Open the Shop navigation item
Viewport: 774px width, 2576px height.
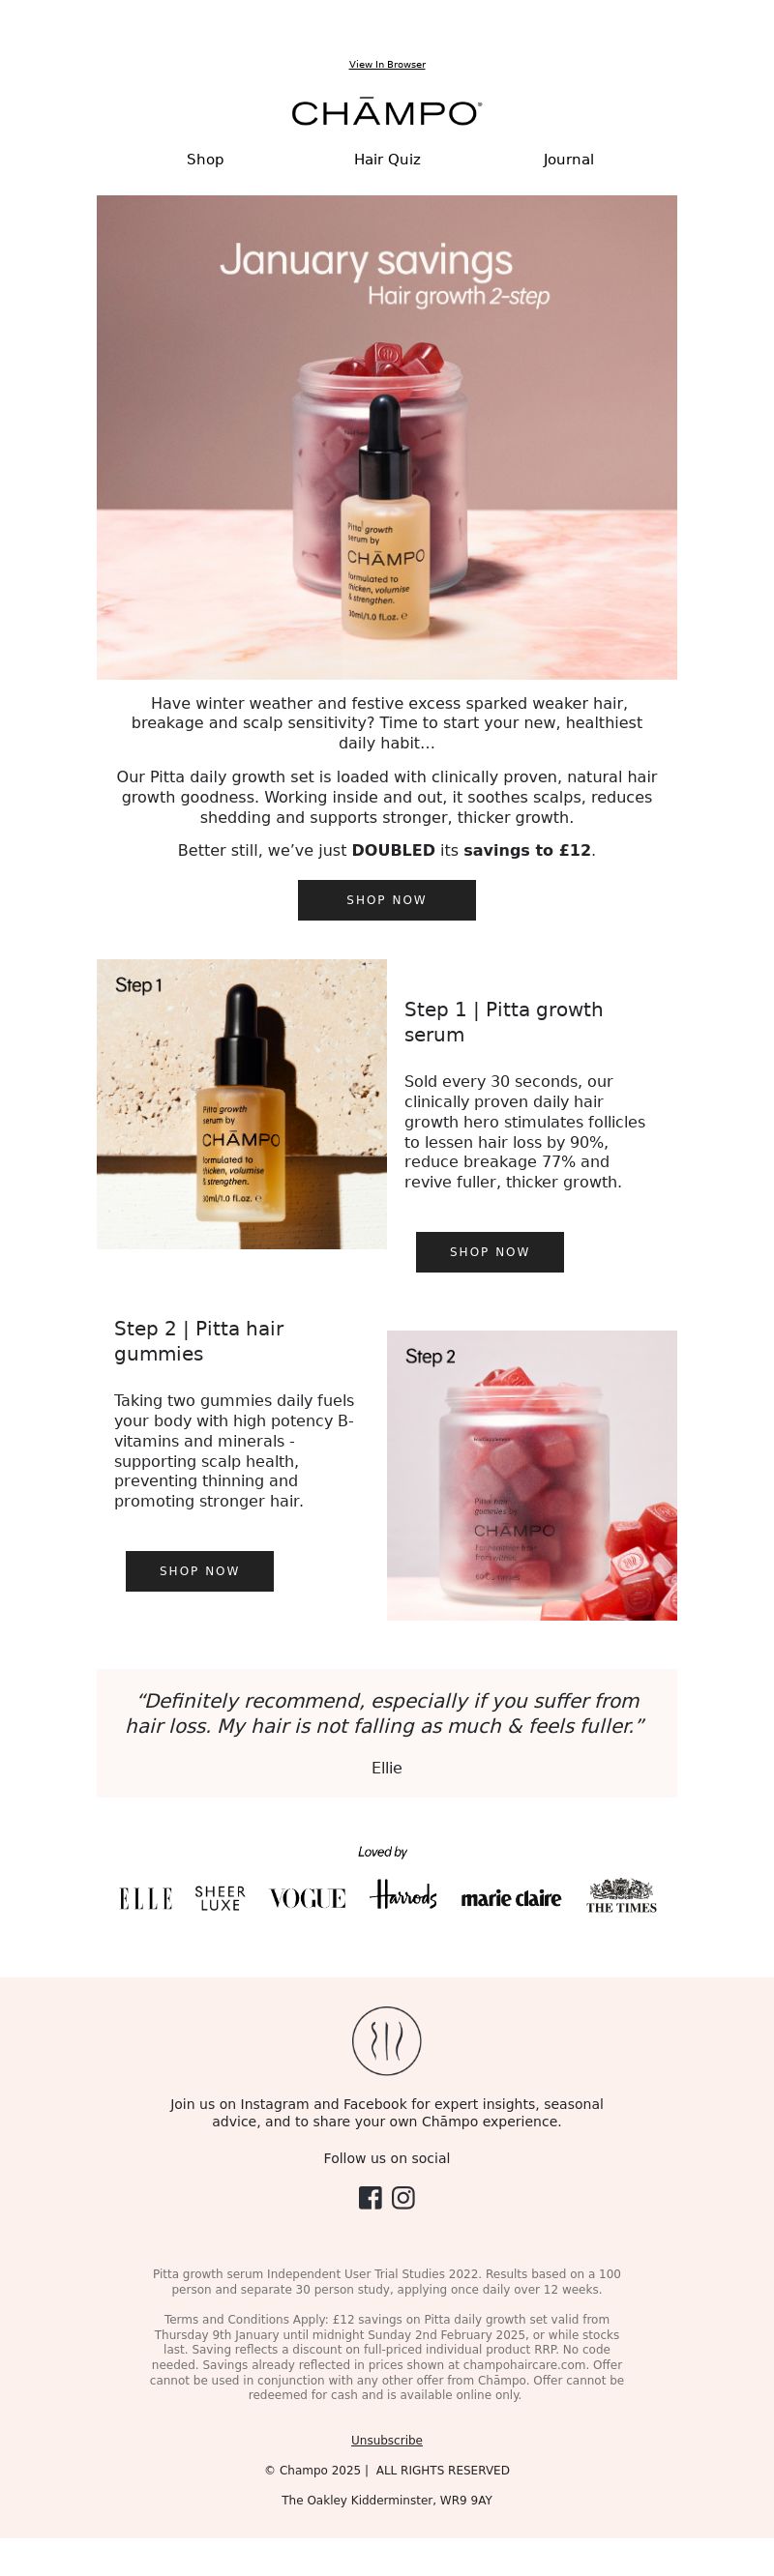tap(205, 159)
